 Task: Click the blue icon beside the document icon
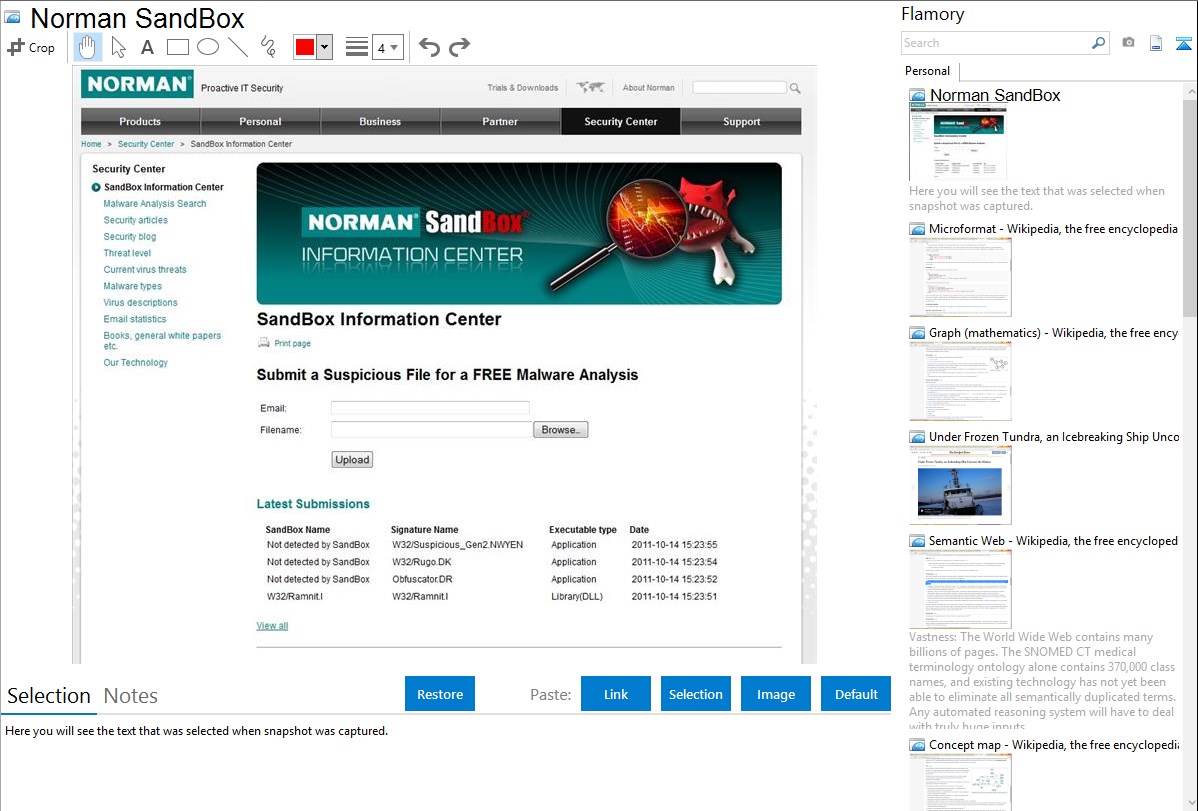pos(1183,43)
